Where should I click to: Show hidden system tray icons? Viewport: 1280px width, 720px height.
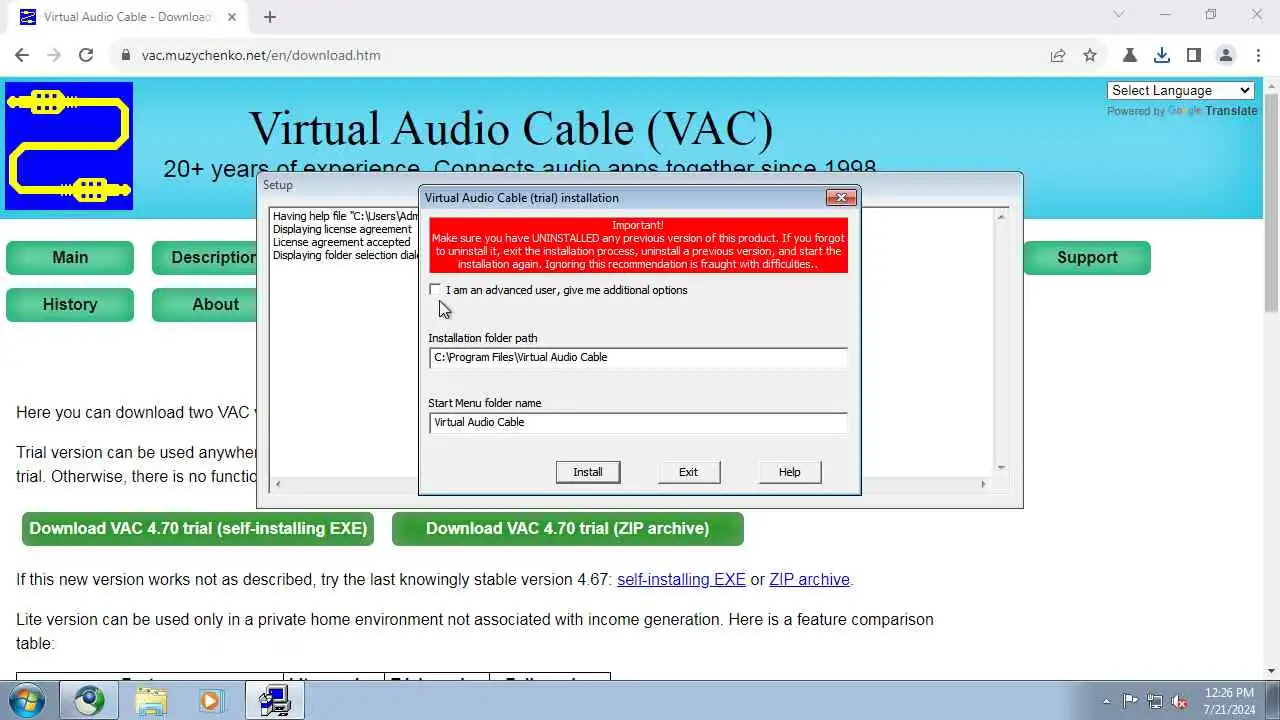[1106, 701]
